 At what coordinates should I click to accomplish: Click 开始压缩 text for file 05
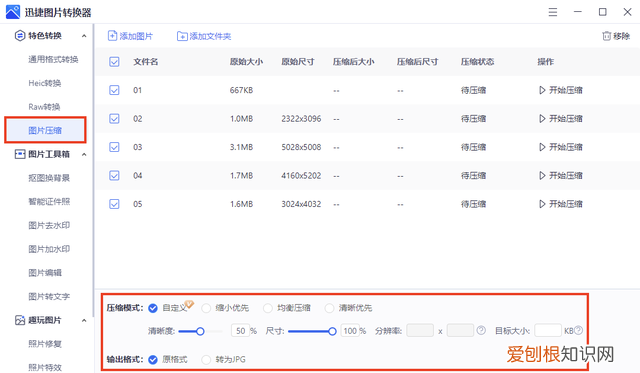(x=566, y=204)
